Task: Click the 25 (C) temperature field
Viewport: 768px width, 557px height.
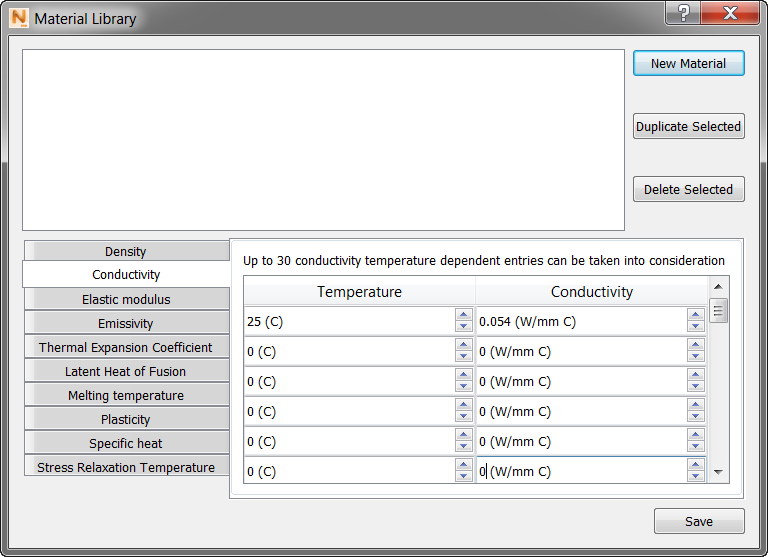Action: click(x=348, y=322)
